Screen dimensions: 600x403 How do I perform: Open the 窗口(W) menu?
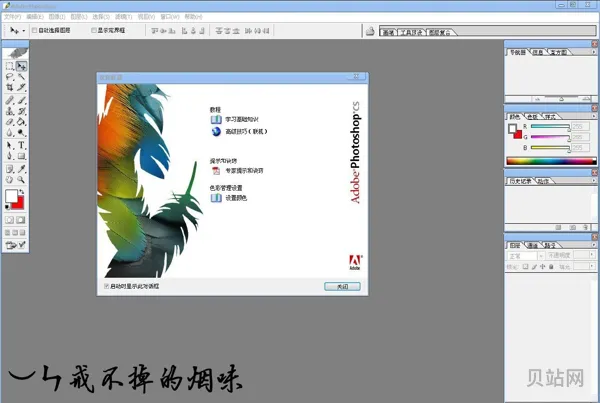170,17
